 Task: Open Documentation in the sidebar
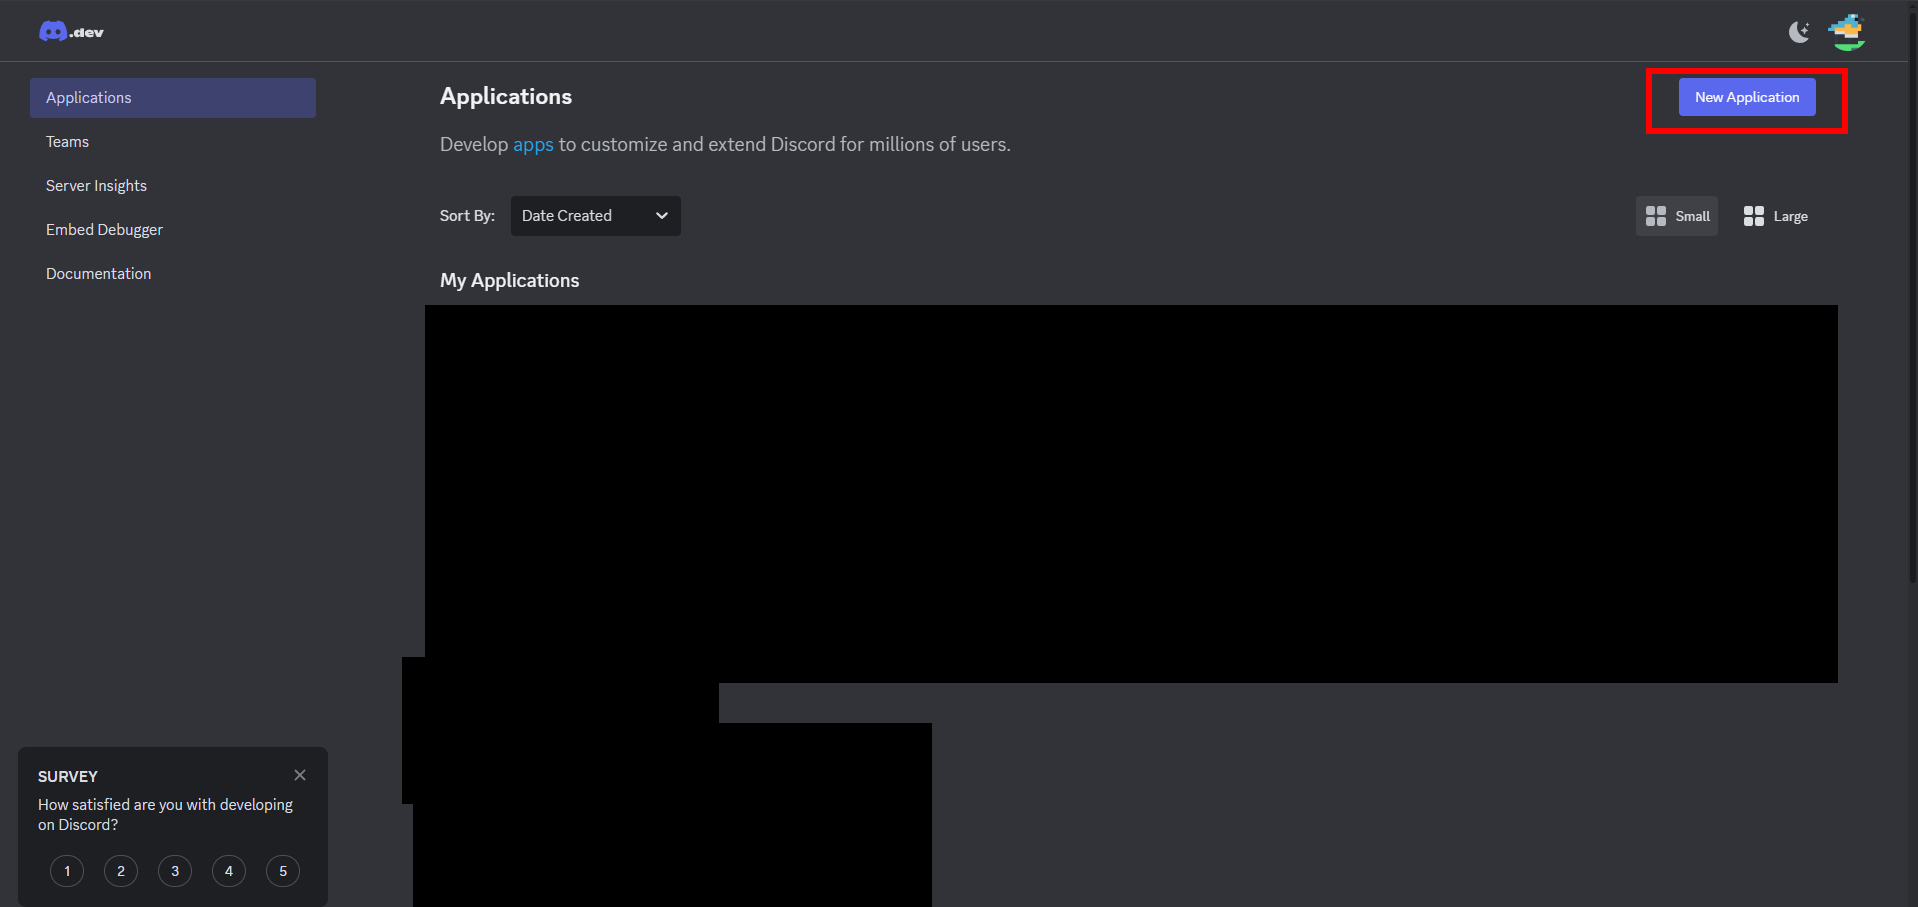coord(173,274)
